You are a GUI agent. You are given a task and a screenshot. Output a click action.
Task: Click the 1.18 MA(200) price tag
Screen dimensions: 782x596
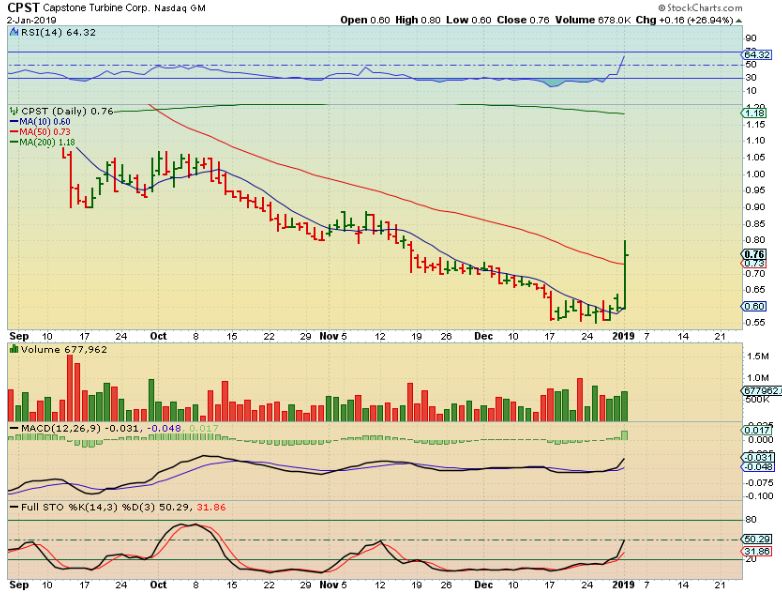(x=754, y=113)
